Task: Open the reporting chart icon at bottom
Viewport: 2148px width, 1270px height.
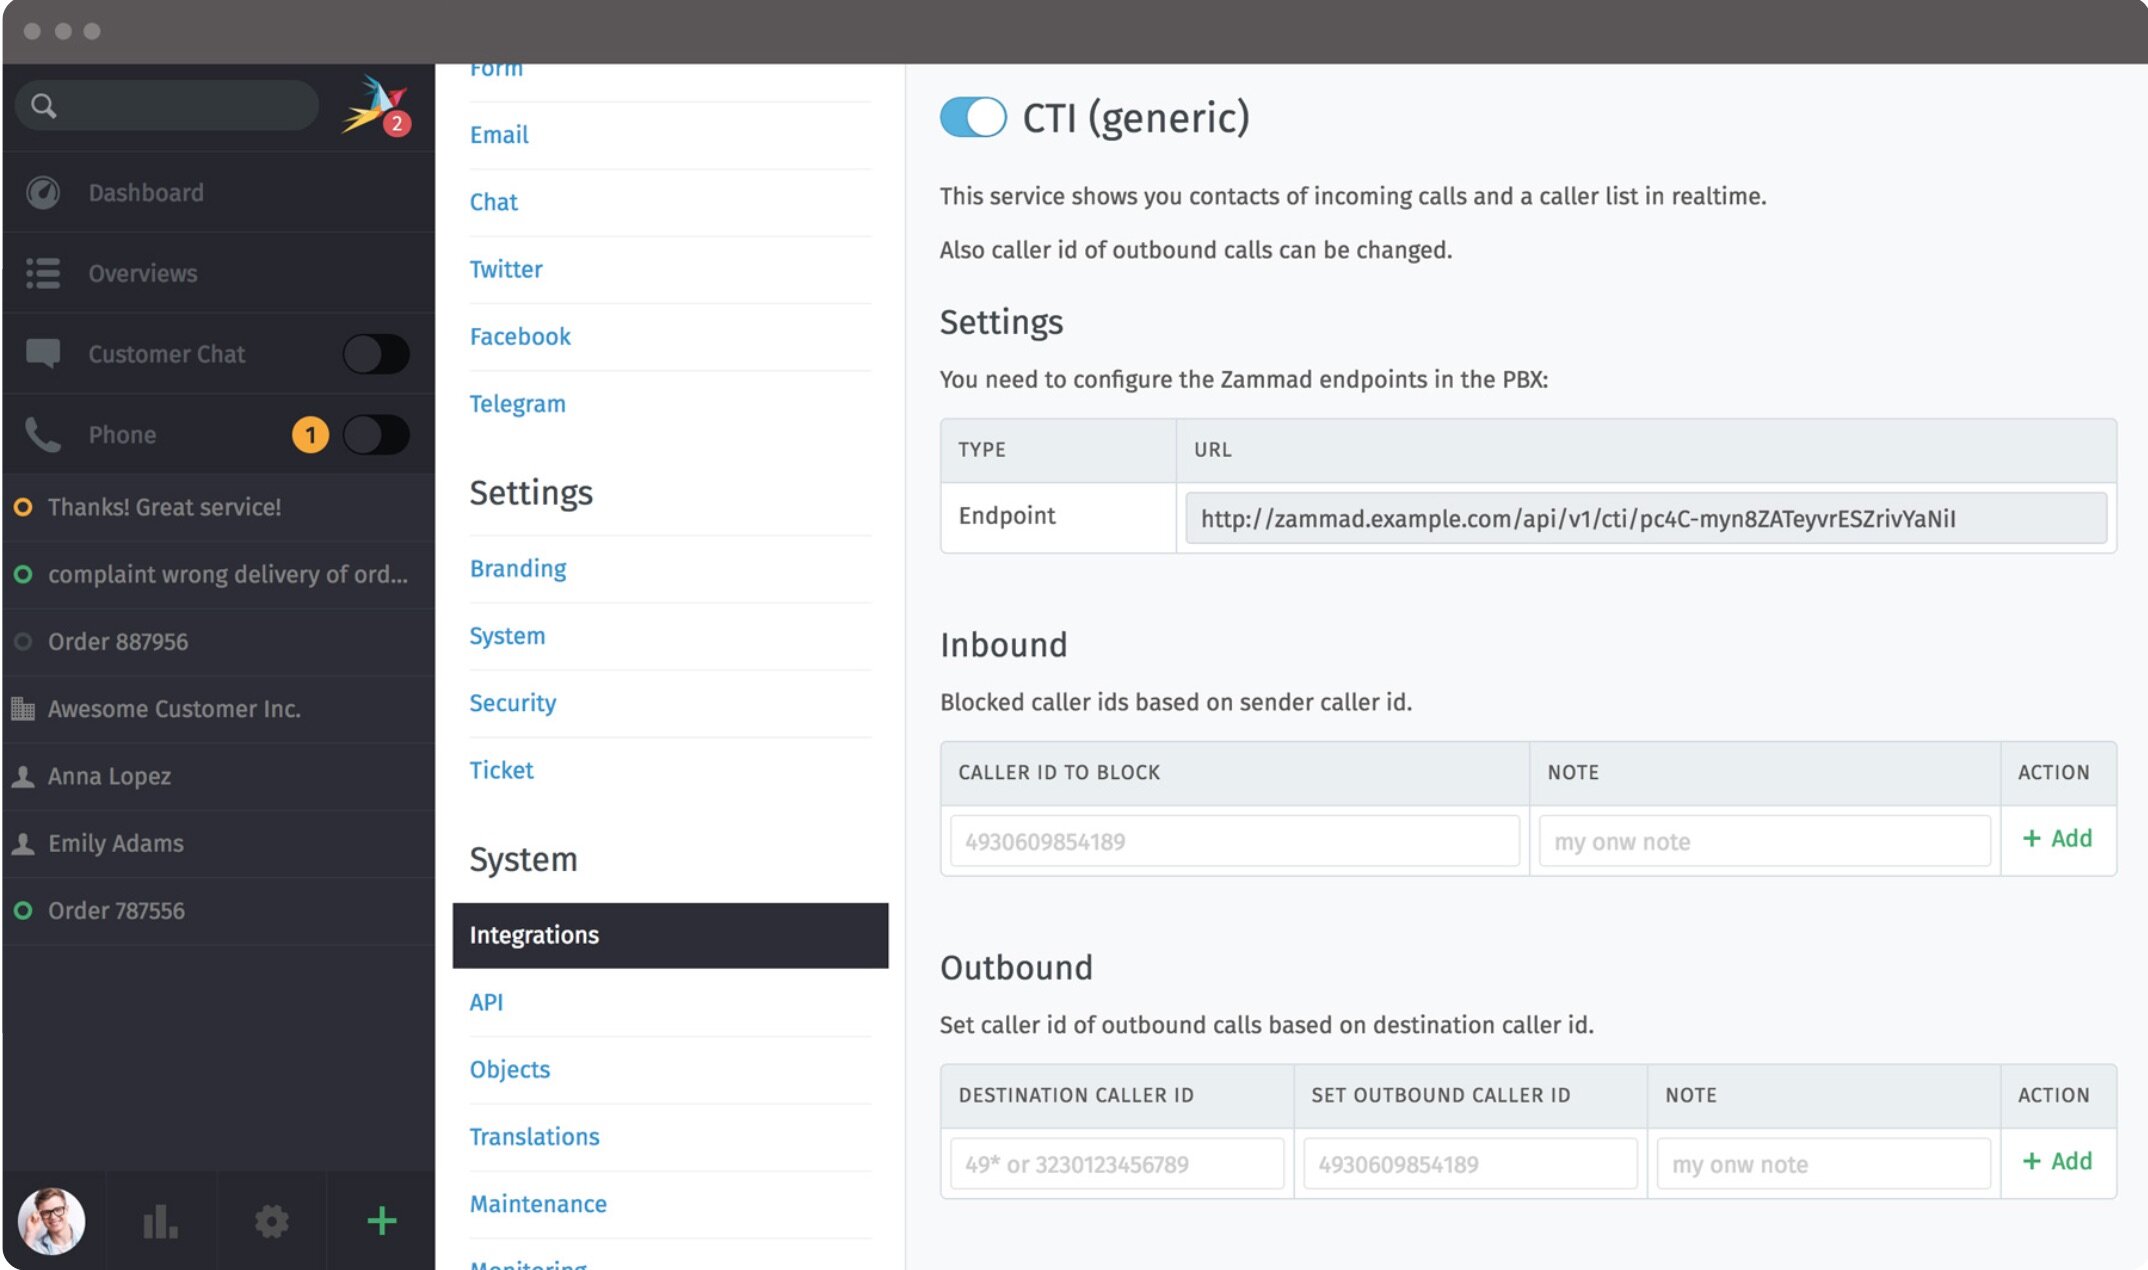Action: 160,1220
